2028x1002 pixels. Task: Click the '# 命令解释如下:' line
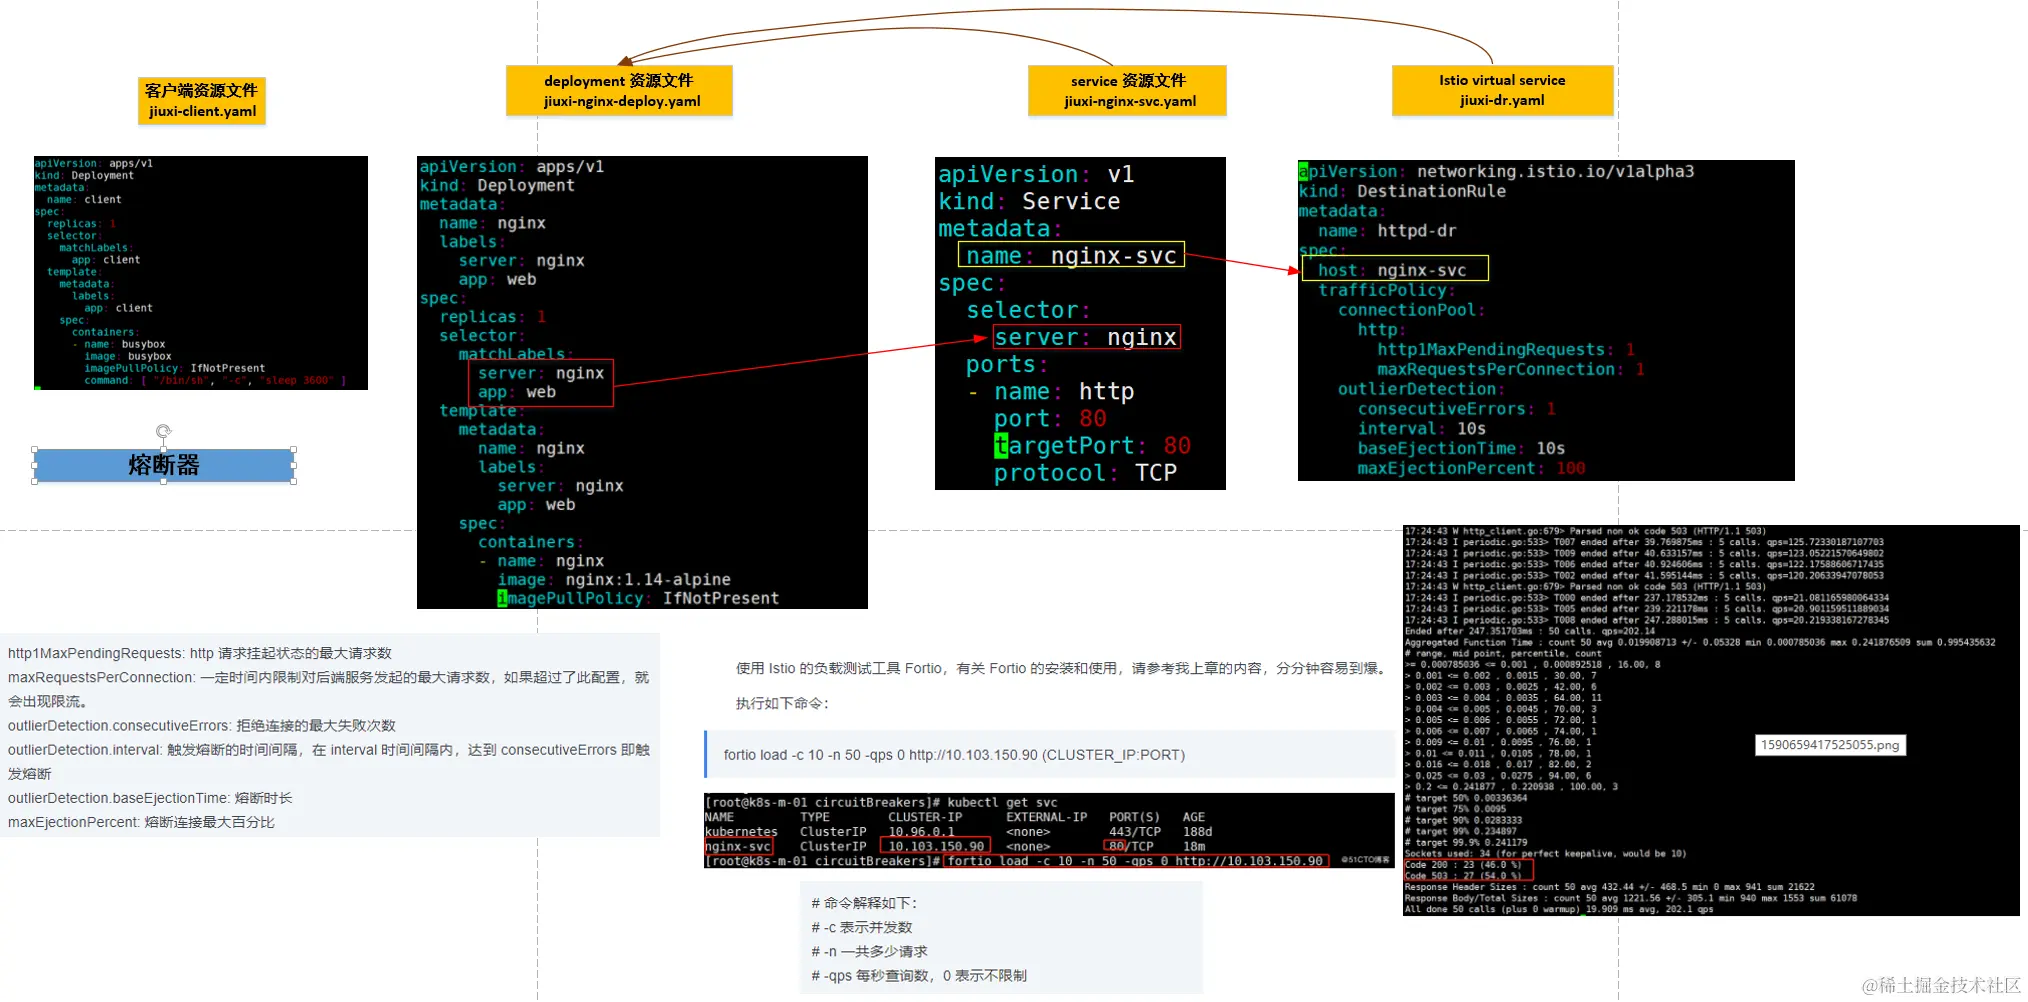[x=865, y=903]
